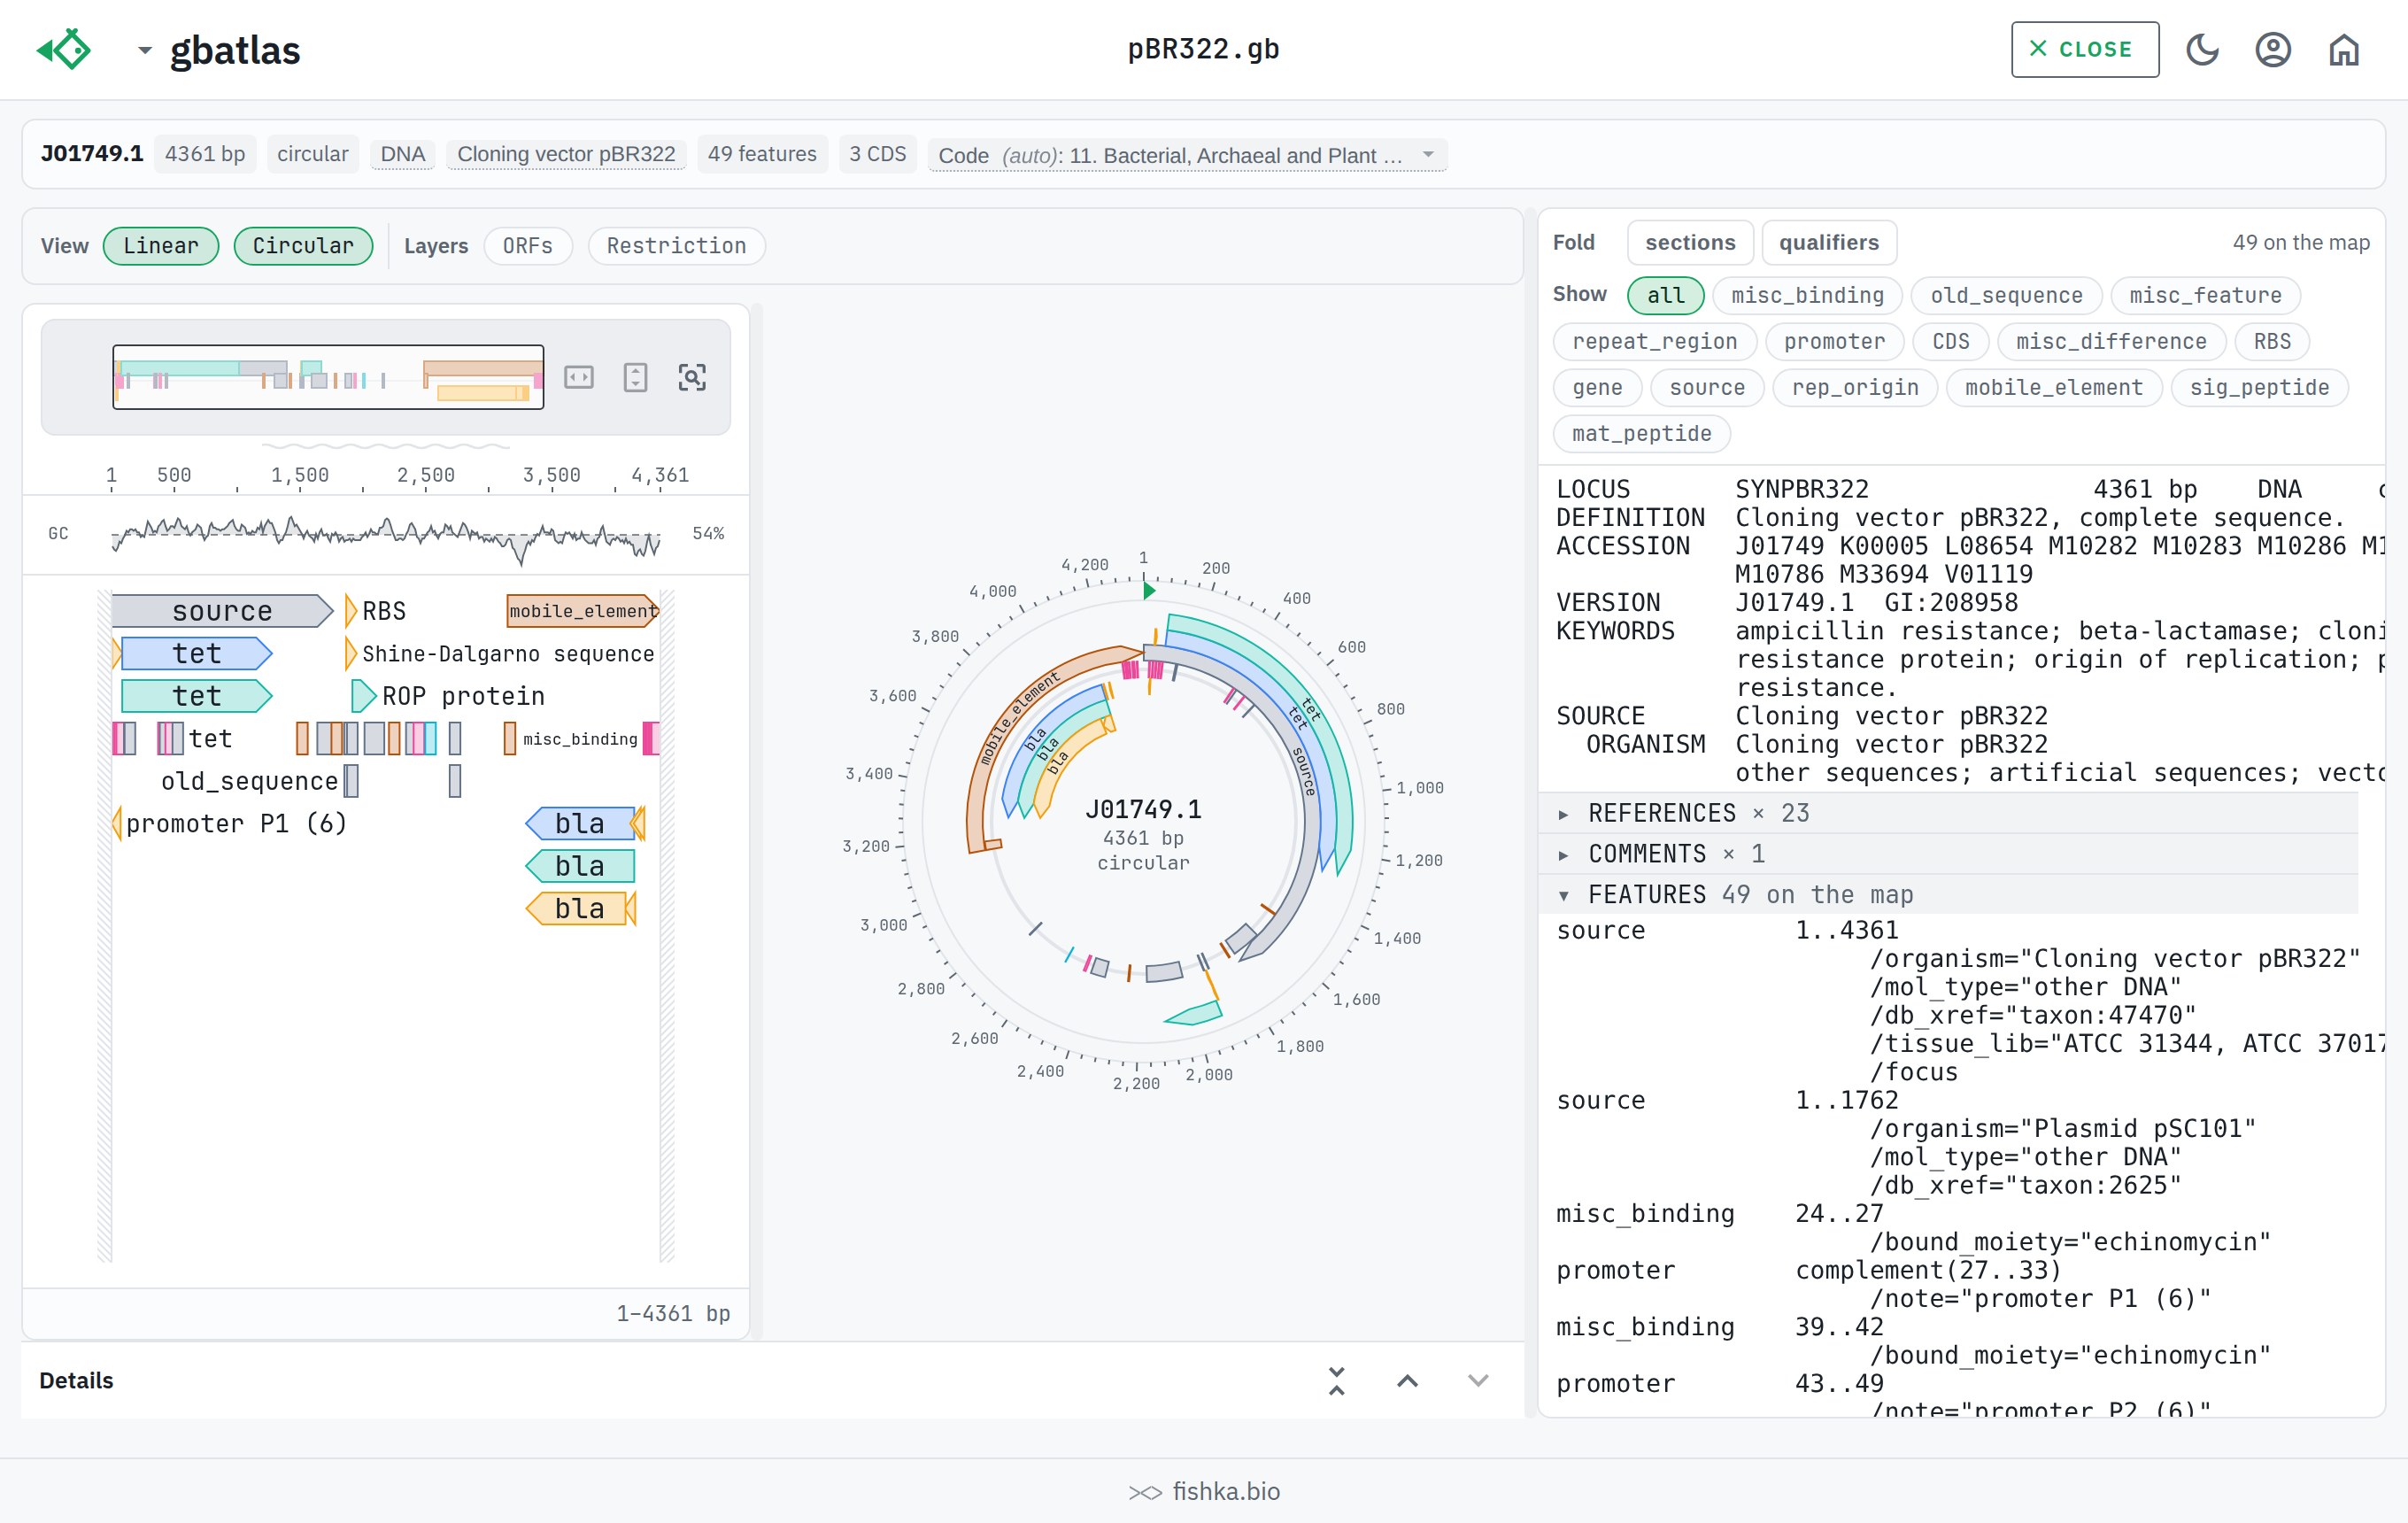Click the fit-height vertical arrows icon
Viewport: 2408px width, 1523px height.
pos(635,377)
